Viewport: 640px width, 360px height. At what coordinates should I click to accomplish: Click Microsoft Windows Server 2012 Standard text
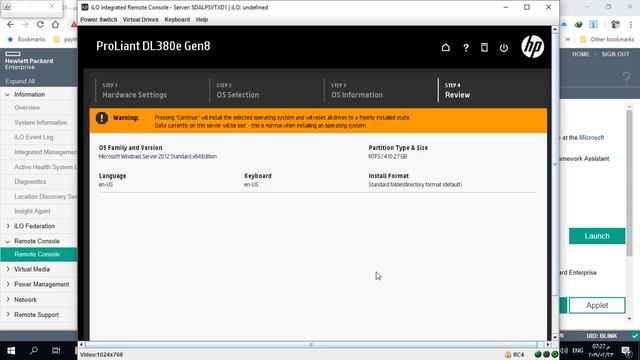tap(158, 156)
